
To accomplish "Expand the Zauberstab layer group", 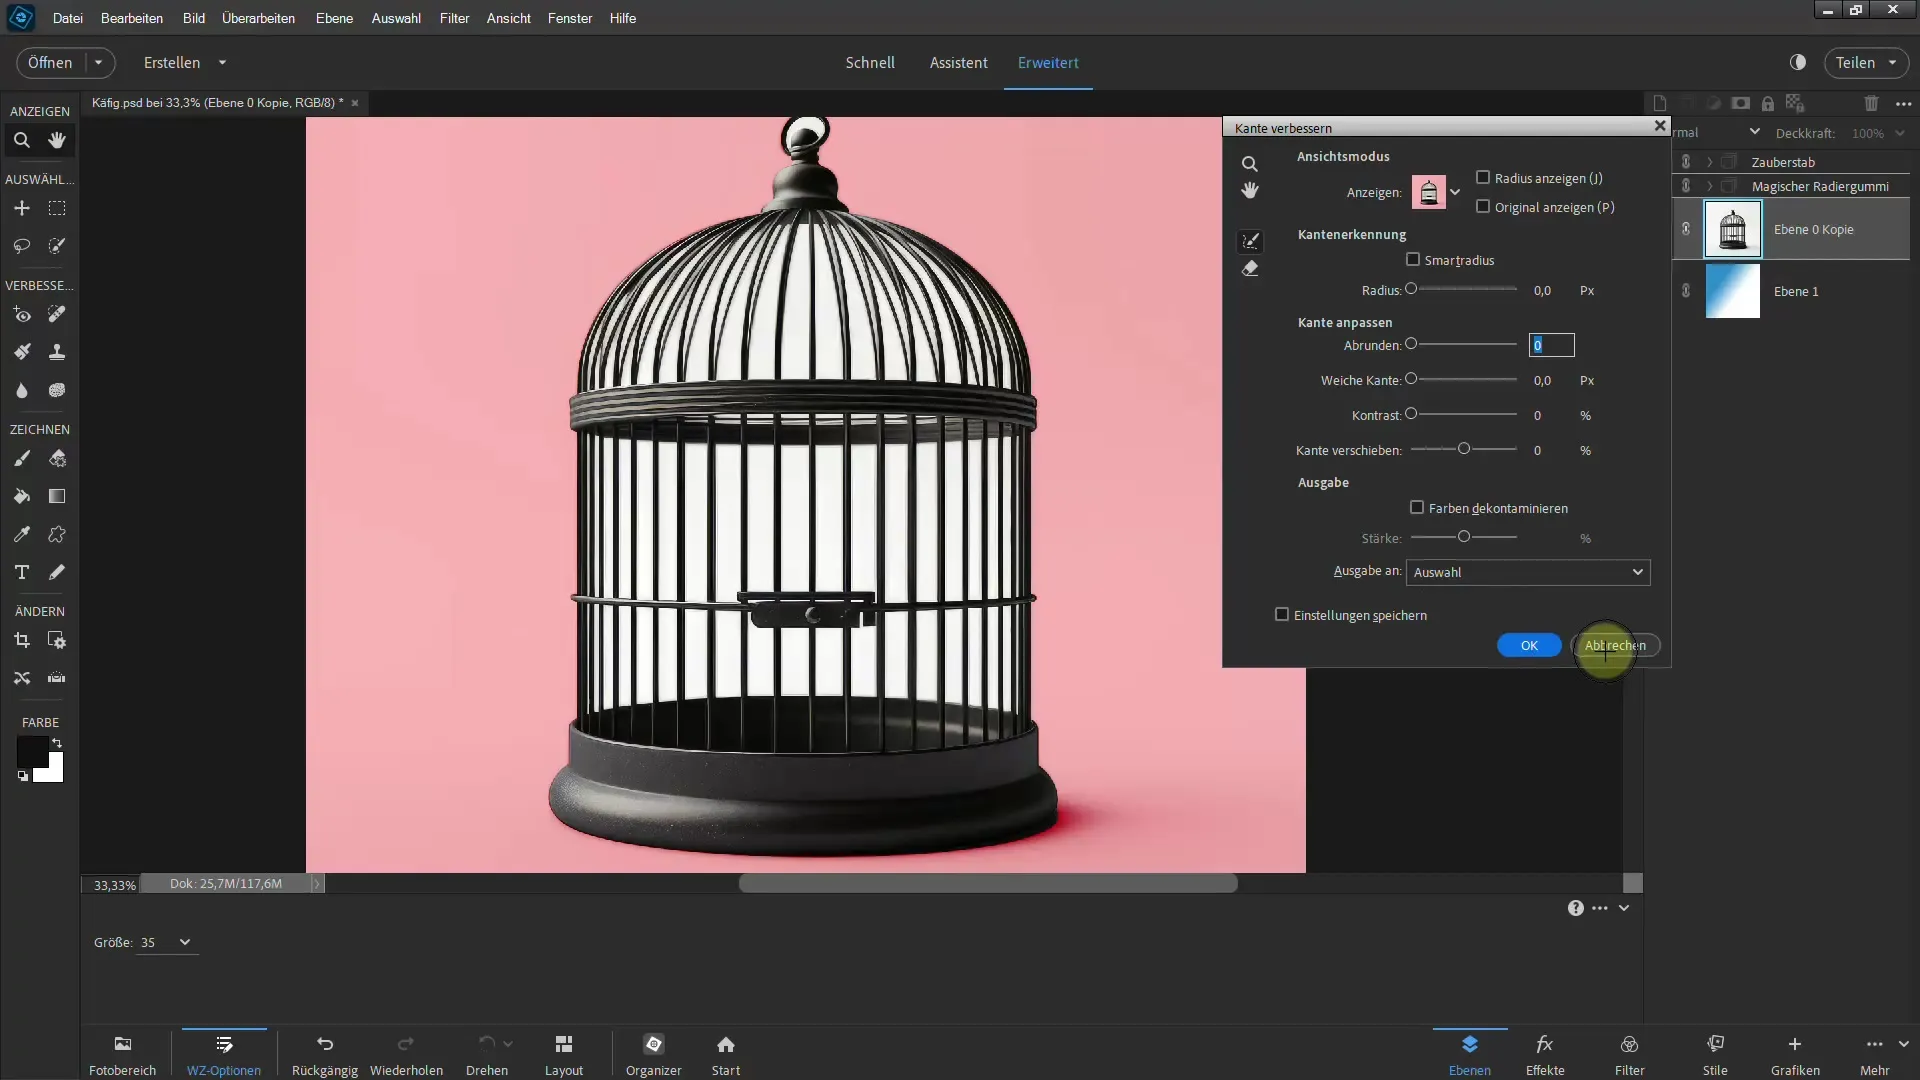I will click(x=1710, y=162).
